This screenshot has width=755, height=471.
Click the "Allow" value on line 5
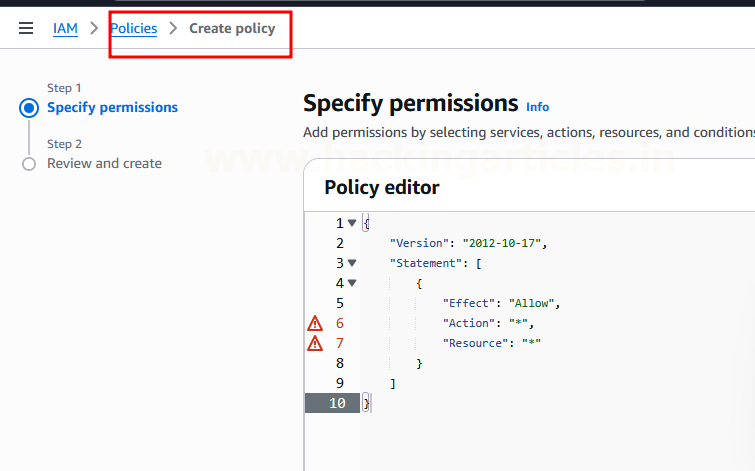[x=531, y=303]
